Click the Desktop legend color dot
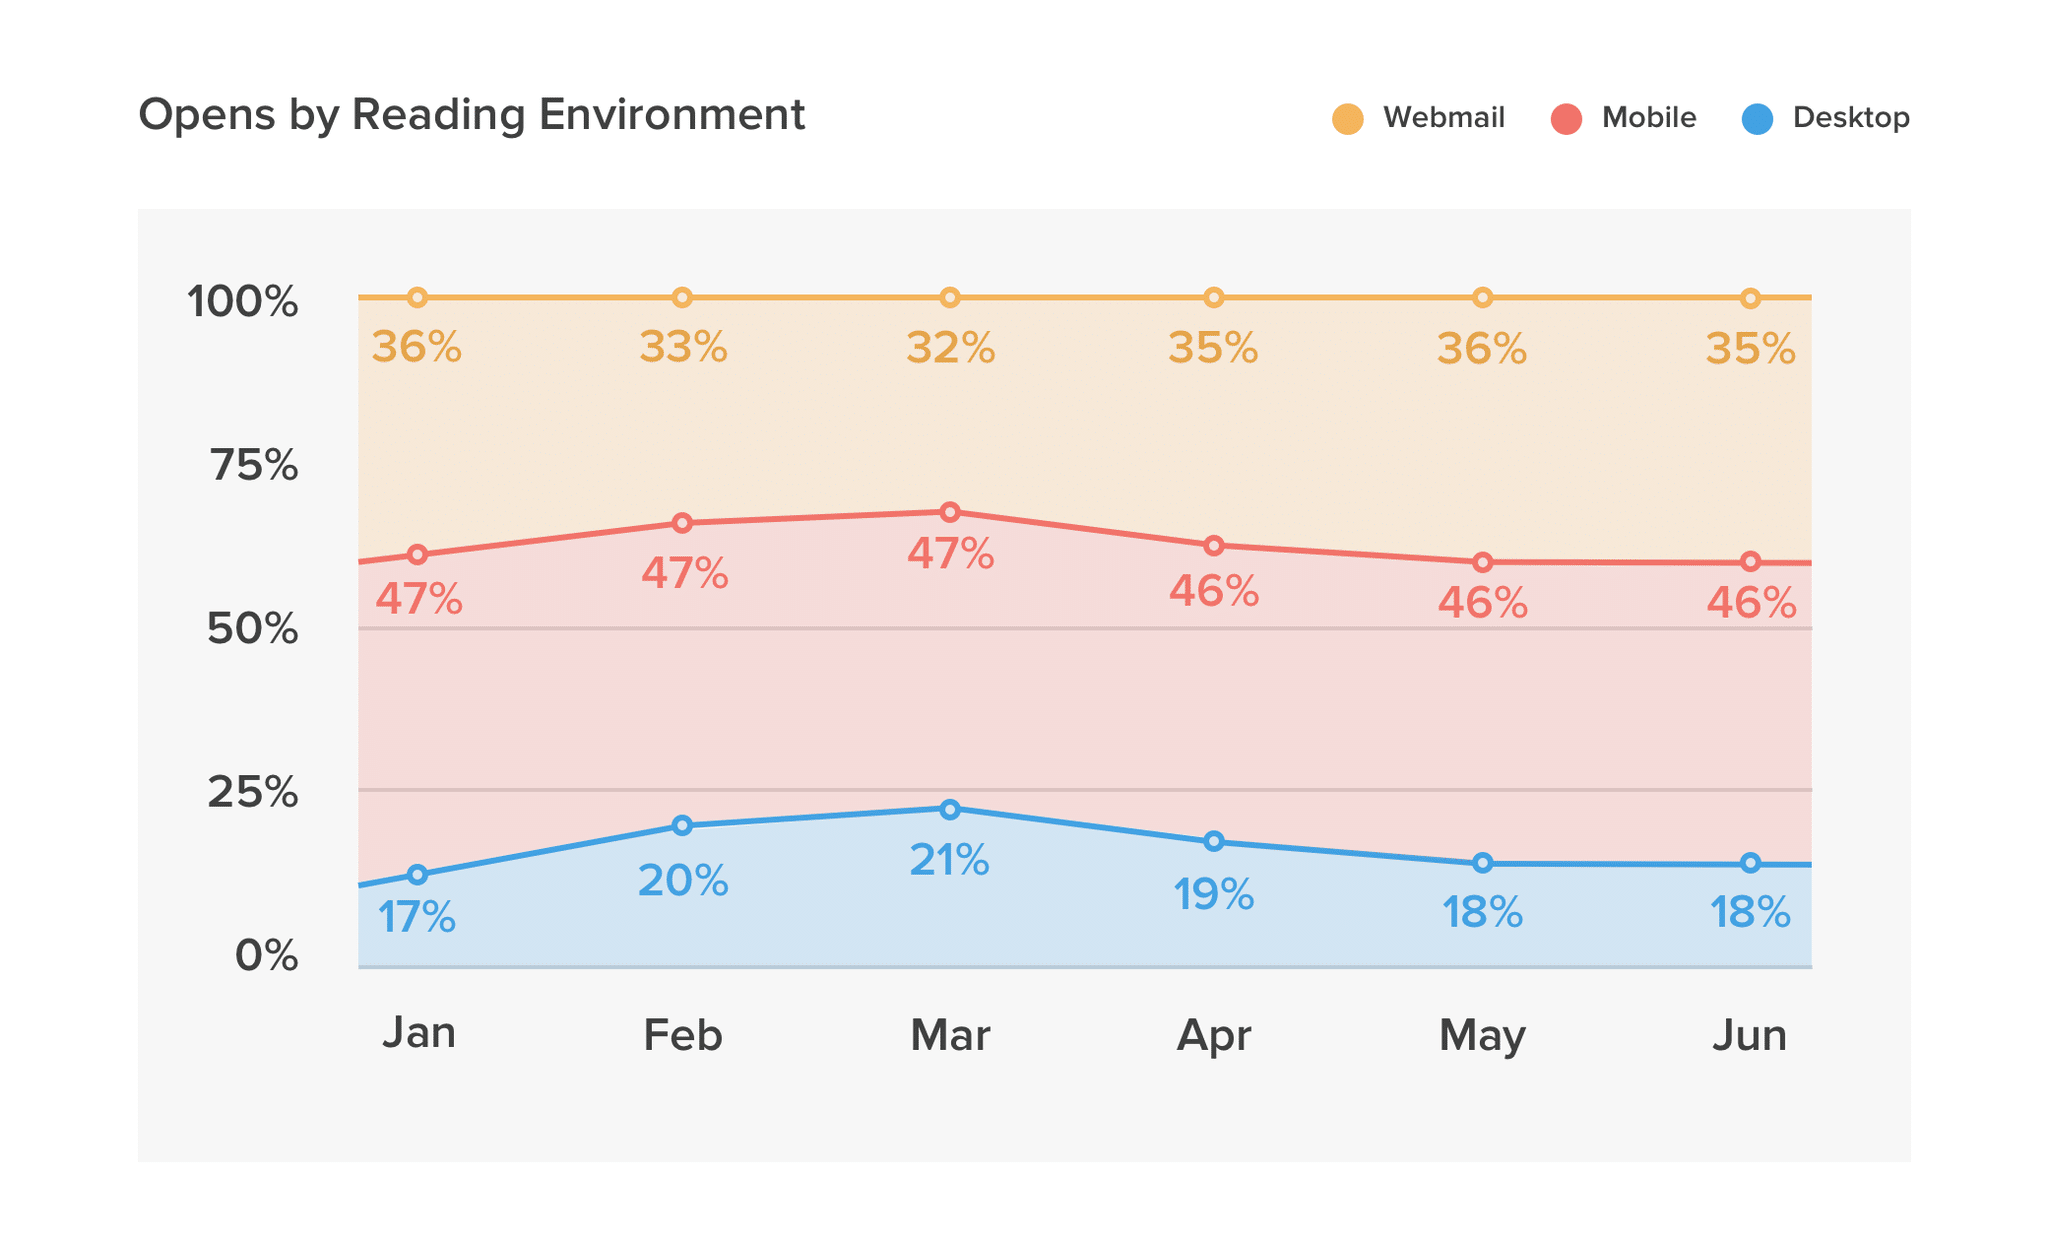Screen dimensions: 2048x1241 [1757, 119]
